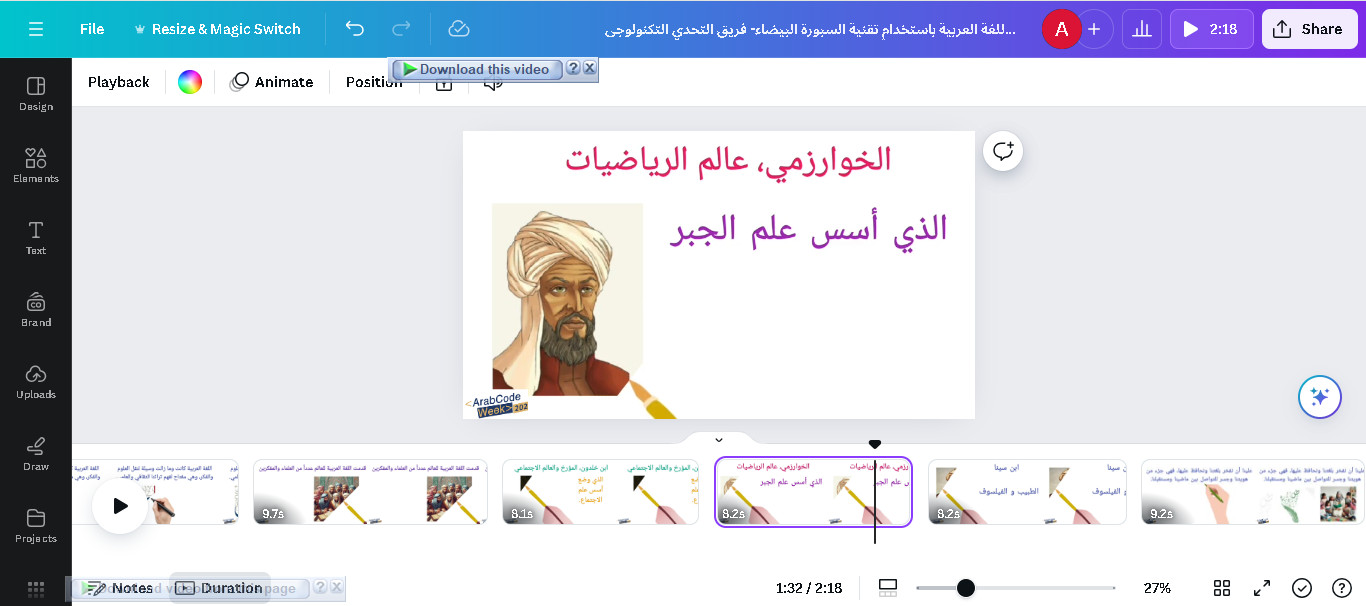Open the File menu
This screenshot has width=1366, height=606.
click(92, 29)
